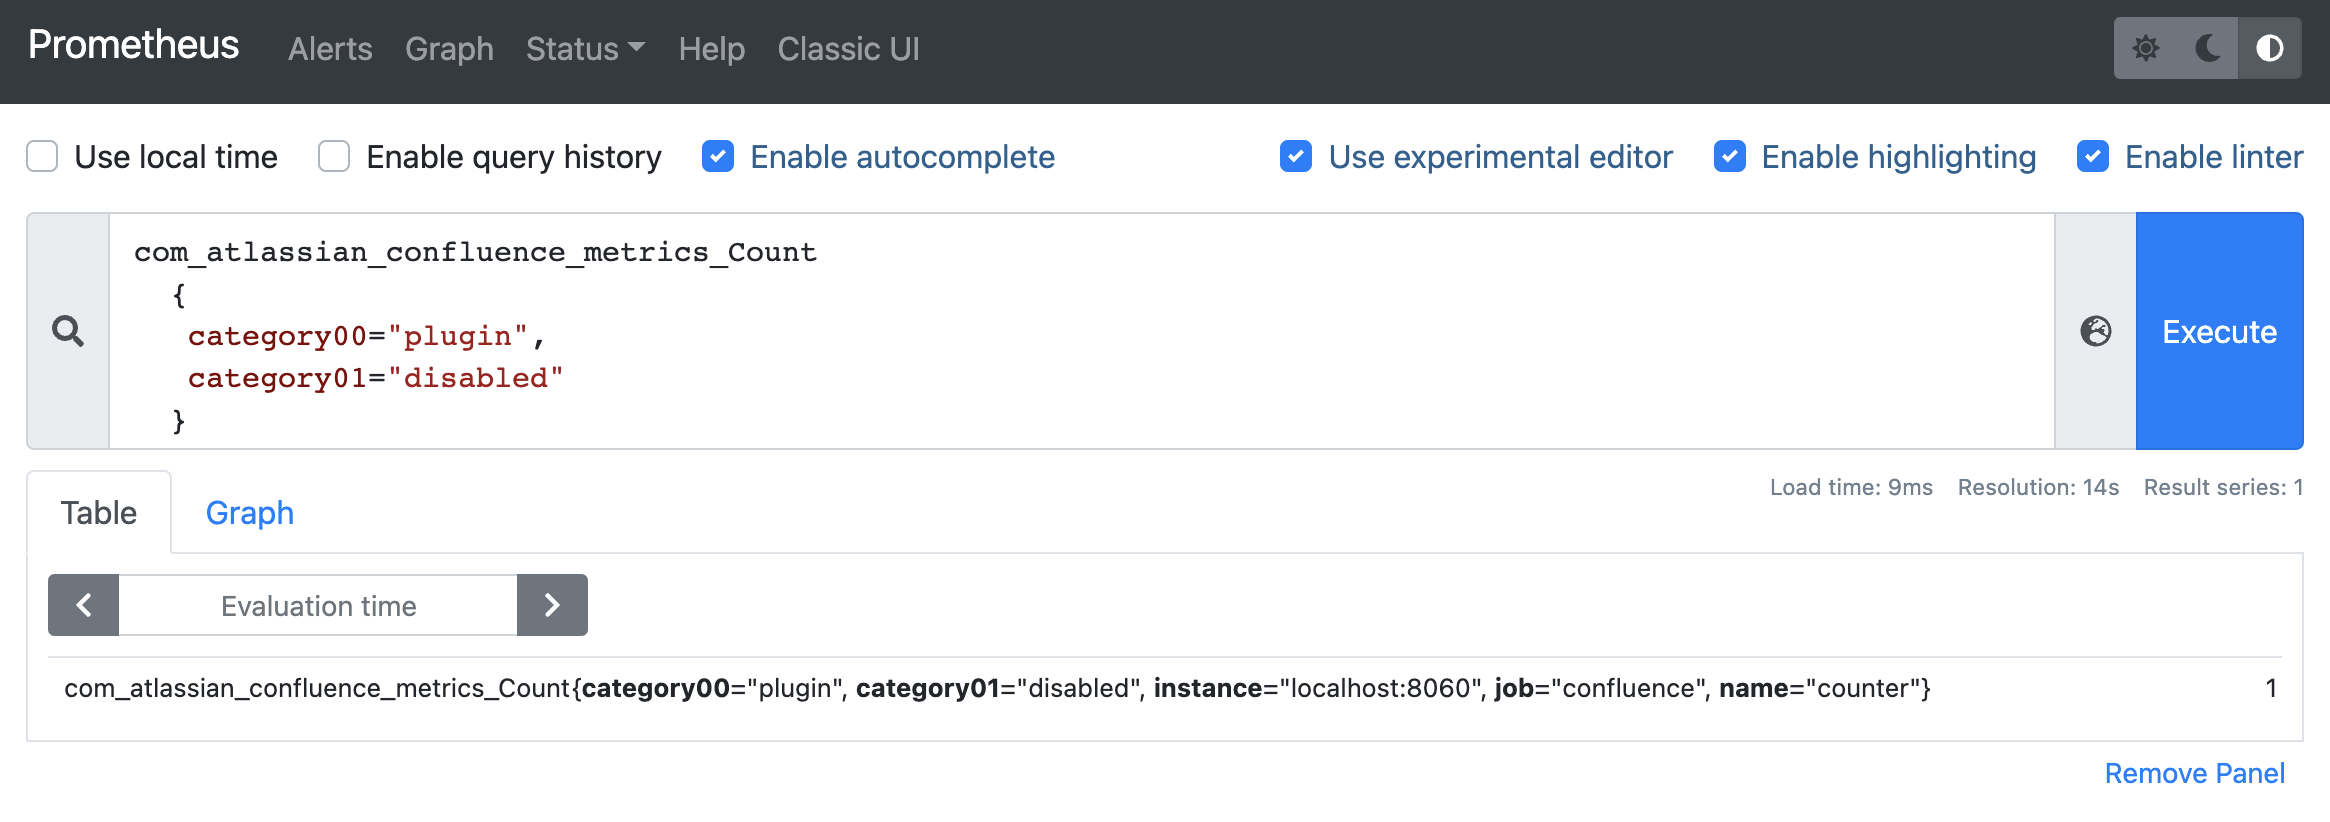The width and height of the screenshot is (2330, 822).
Task: Go to previous evaluation time
Action: coord(84,605)
